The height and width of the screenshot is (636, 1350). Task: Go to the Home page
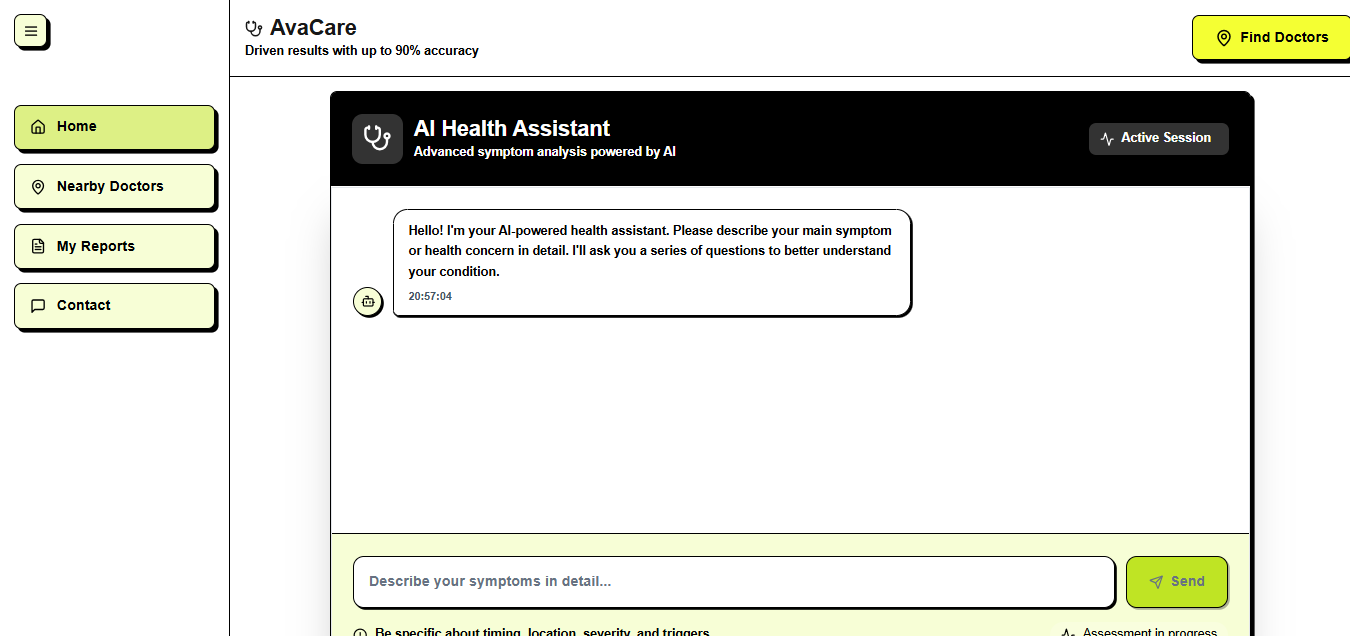[115, 127]
